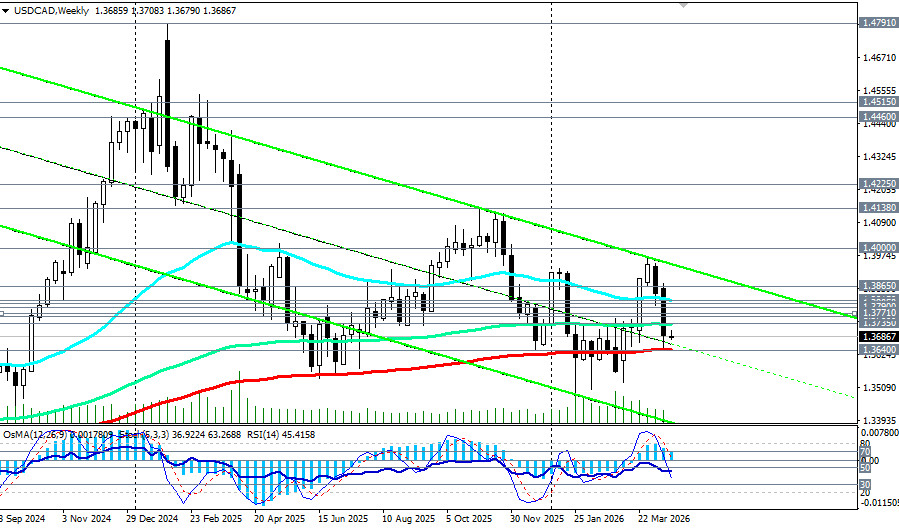899x530 pixels.
Task: Select the 1.36400 price level label
Action: coord(878,349)
